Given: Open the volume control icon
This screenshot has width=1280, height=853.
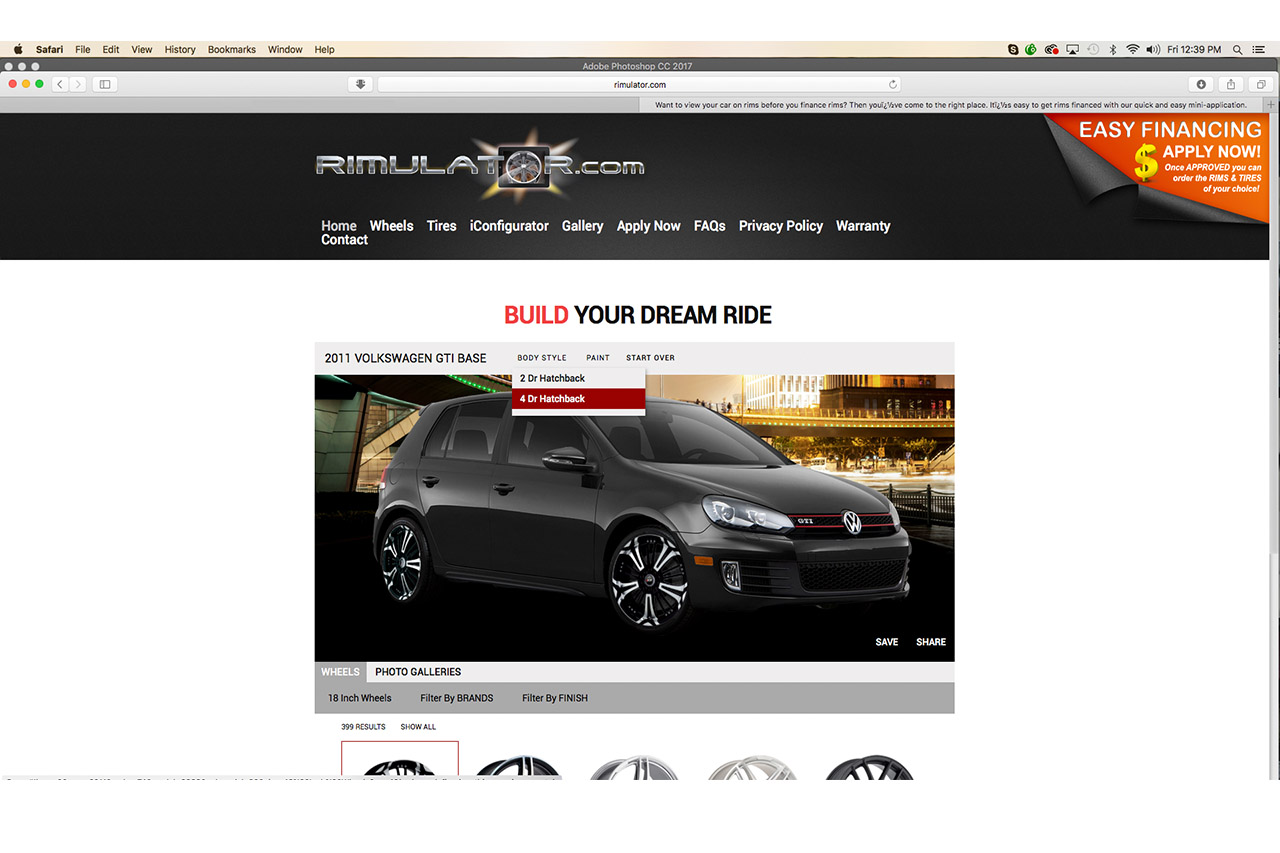Looking at the screenshot, I should click(x=1153, y=49).
